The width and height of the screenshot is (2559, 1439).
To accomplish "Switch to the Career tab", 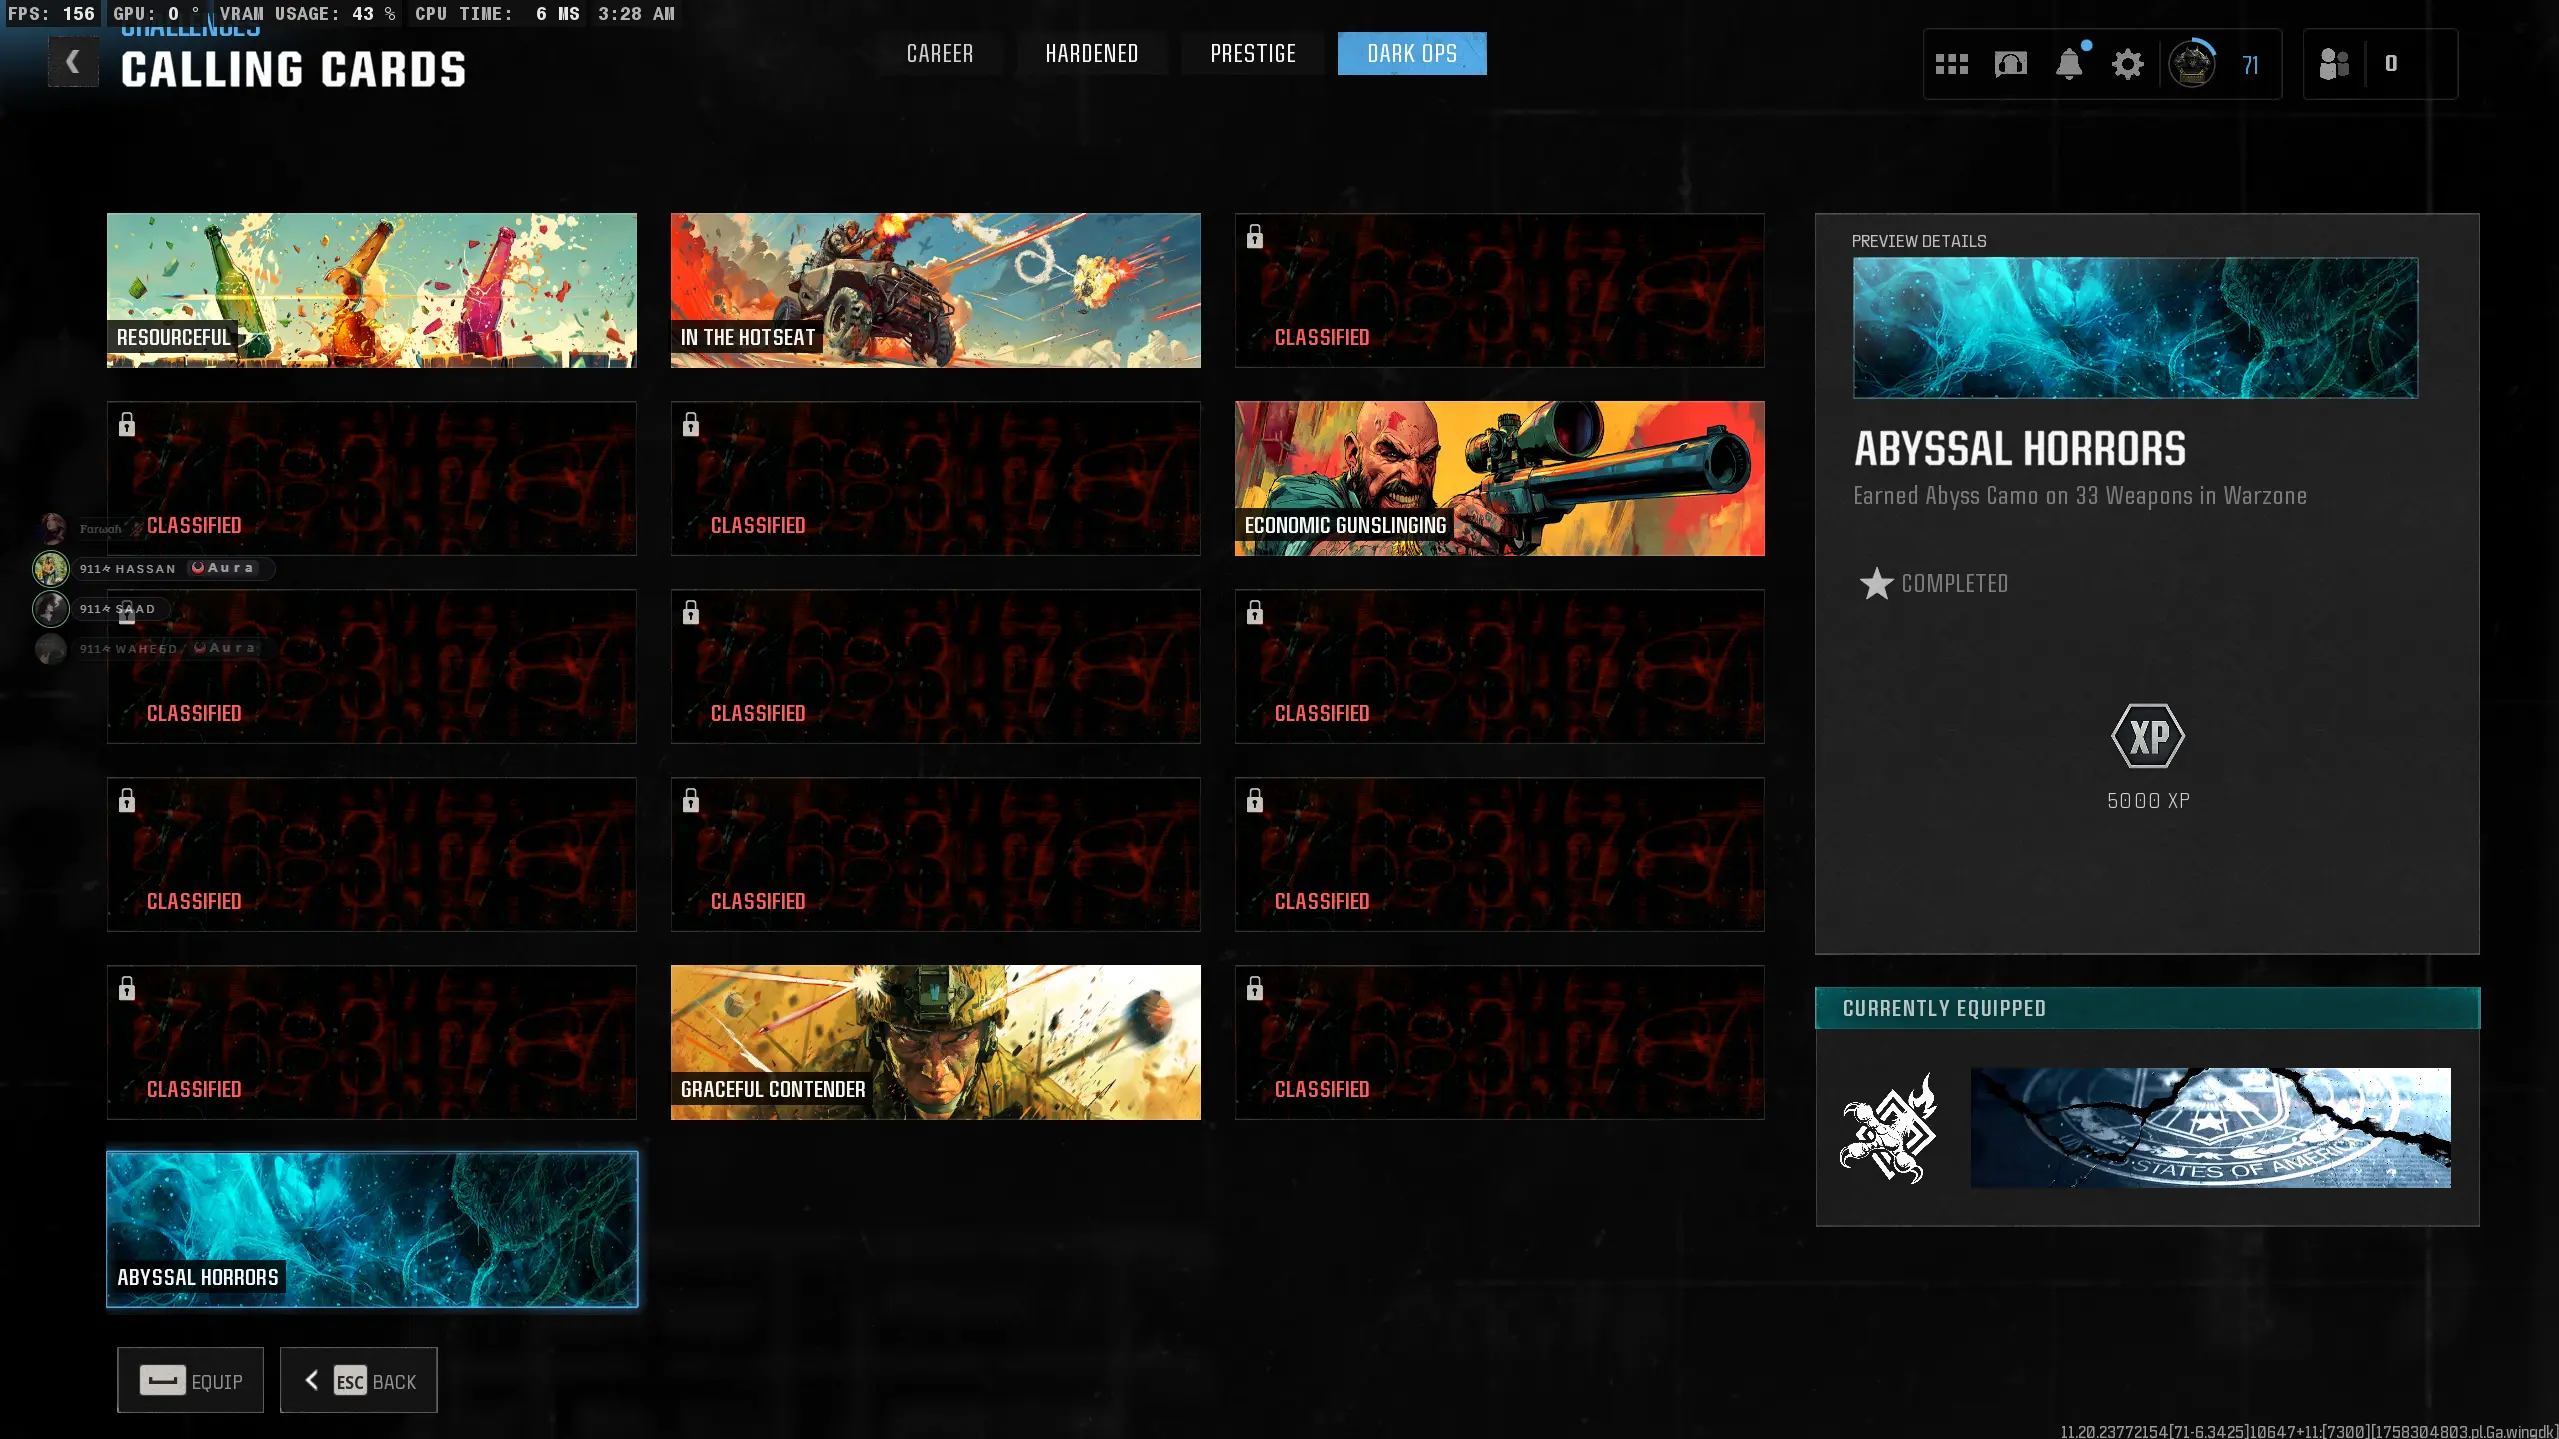I will (x=939, y=53).
